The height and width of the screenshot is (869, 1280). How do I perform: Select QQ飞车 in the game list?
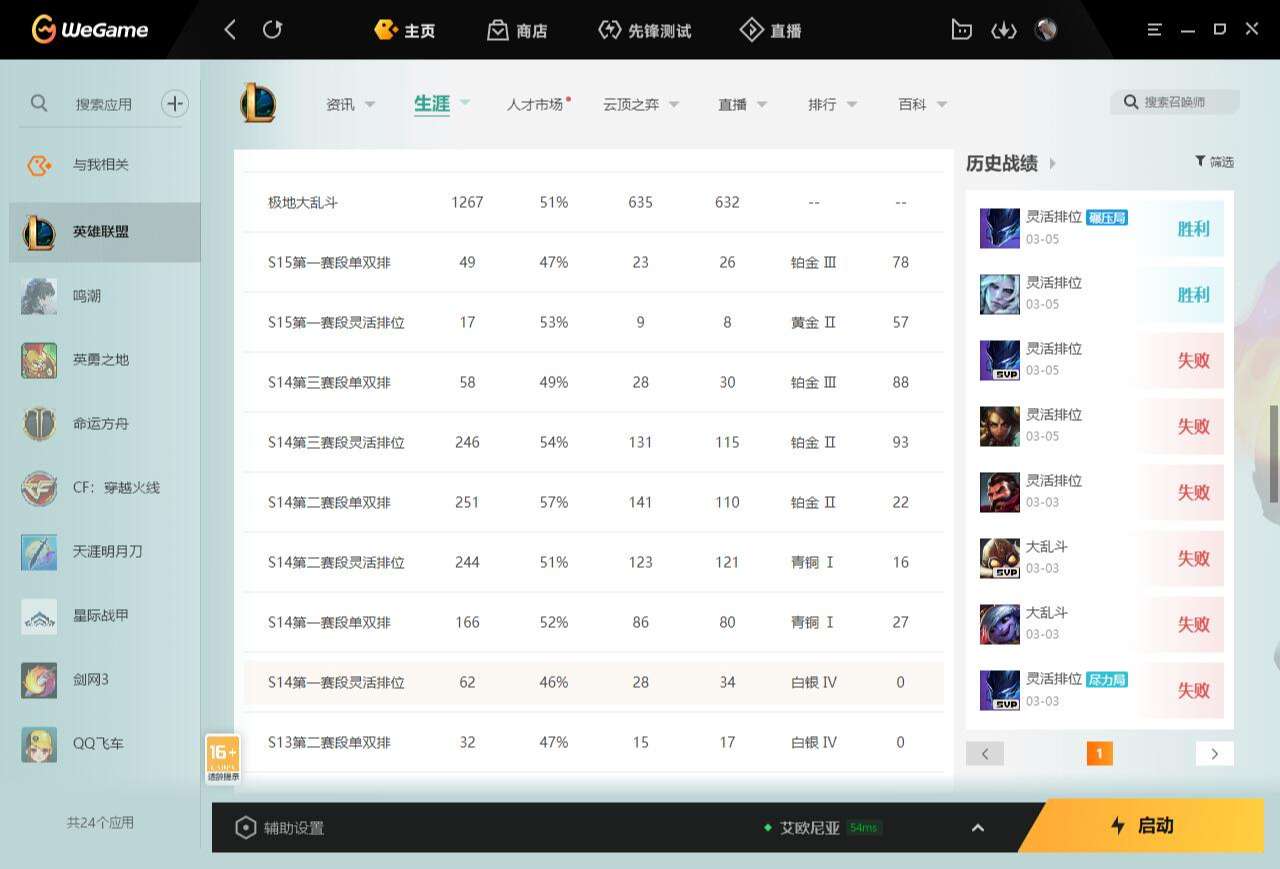point(105,744)
